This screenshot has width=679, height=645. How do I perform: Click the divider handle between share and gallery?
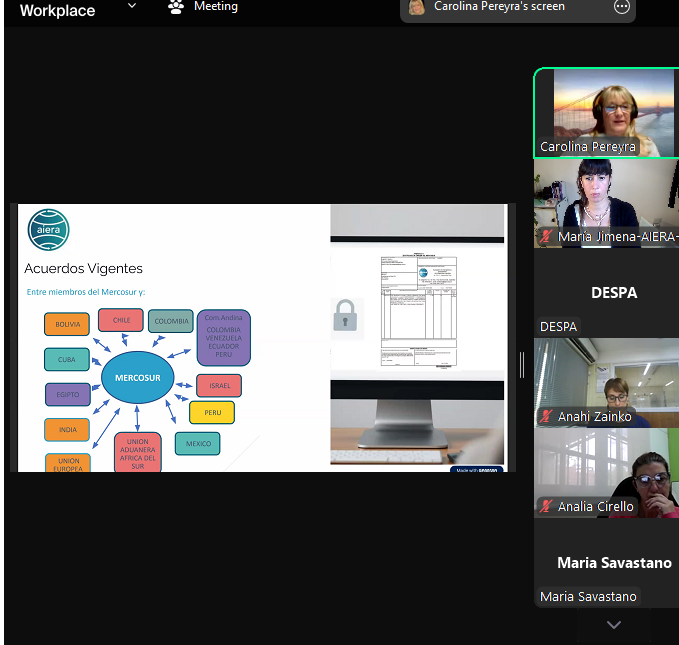pyautogui.click(x=522, y=365)
